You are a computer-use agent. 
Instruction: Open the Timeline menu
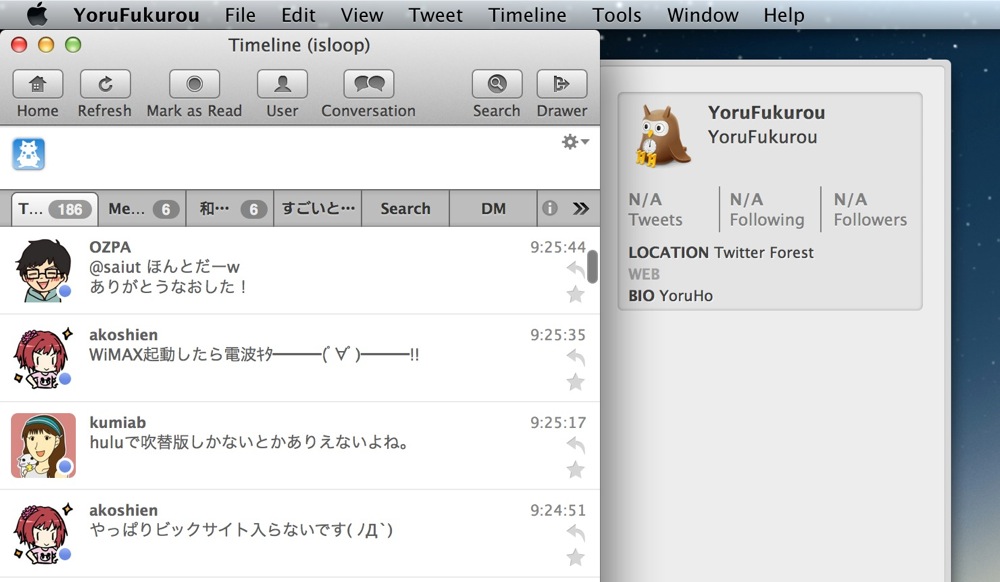pyautogui.click(x=527, y=15)
